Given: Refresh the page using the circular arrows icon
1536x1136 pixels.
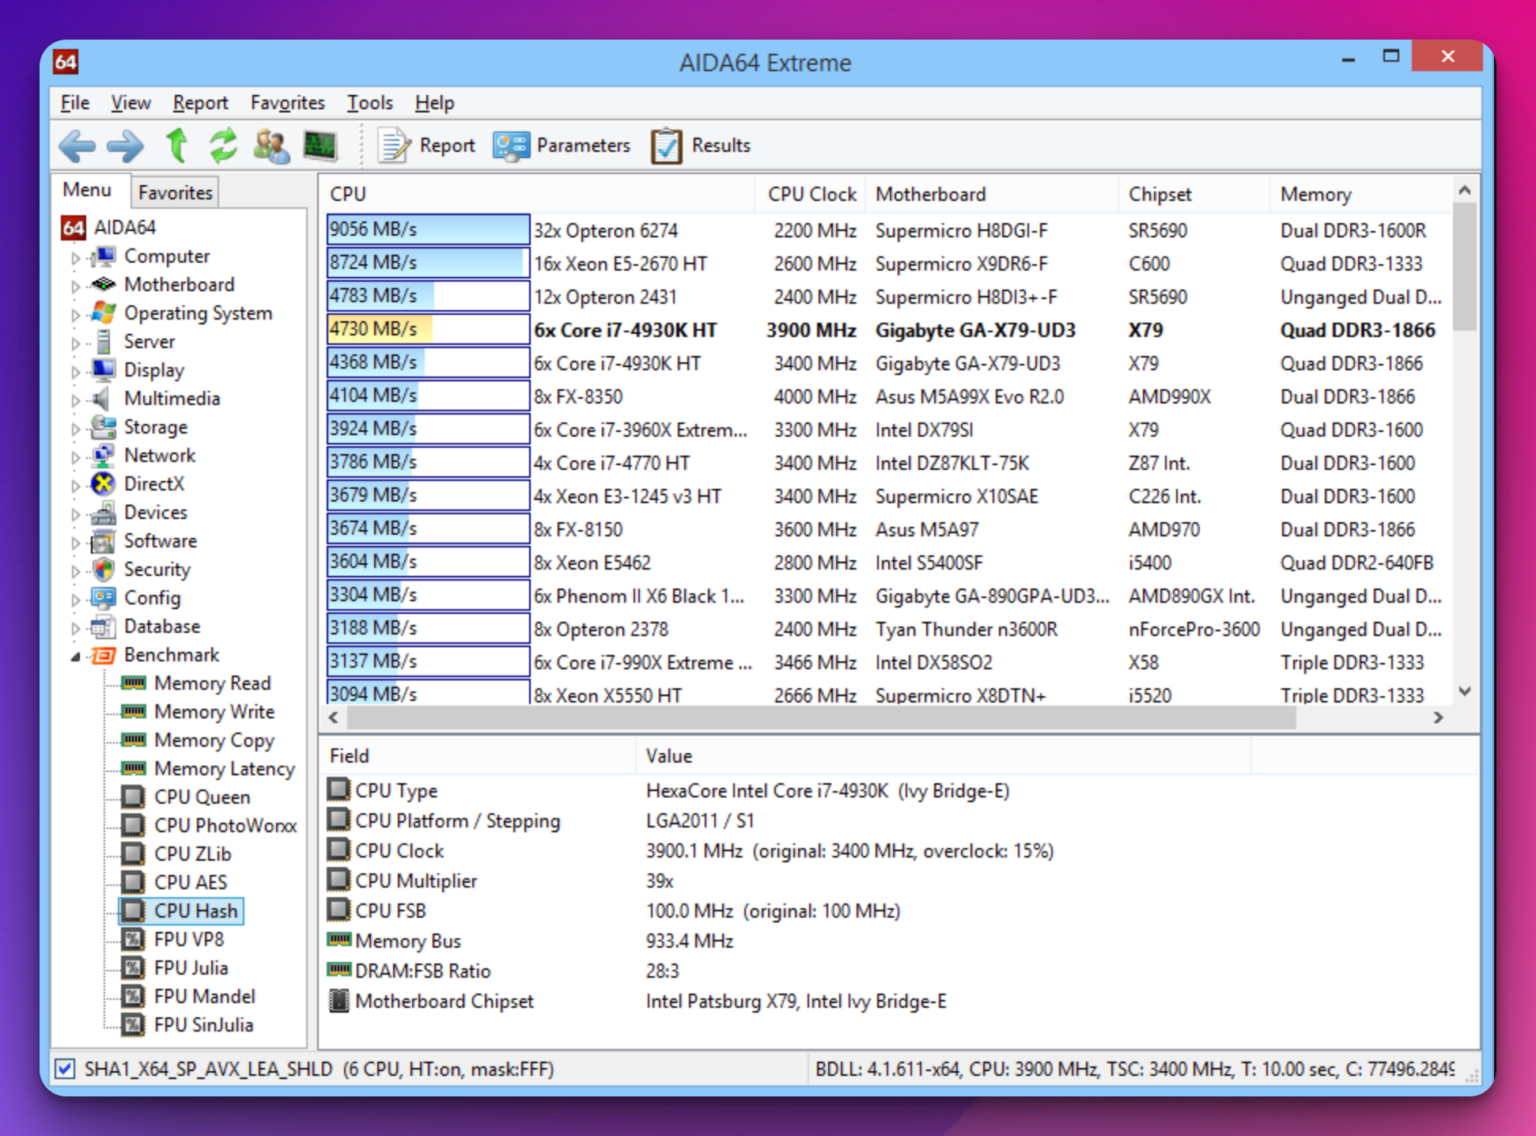Looking at the screenshot, I should point(222,146).
